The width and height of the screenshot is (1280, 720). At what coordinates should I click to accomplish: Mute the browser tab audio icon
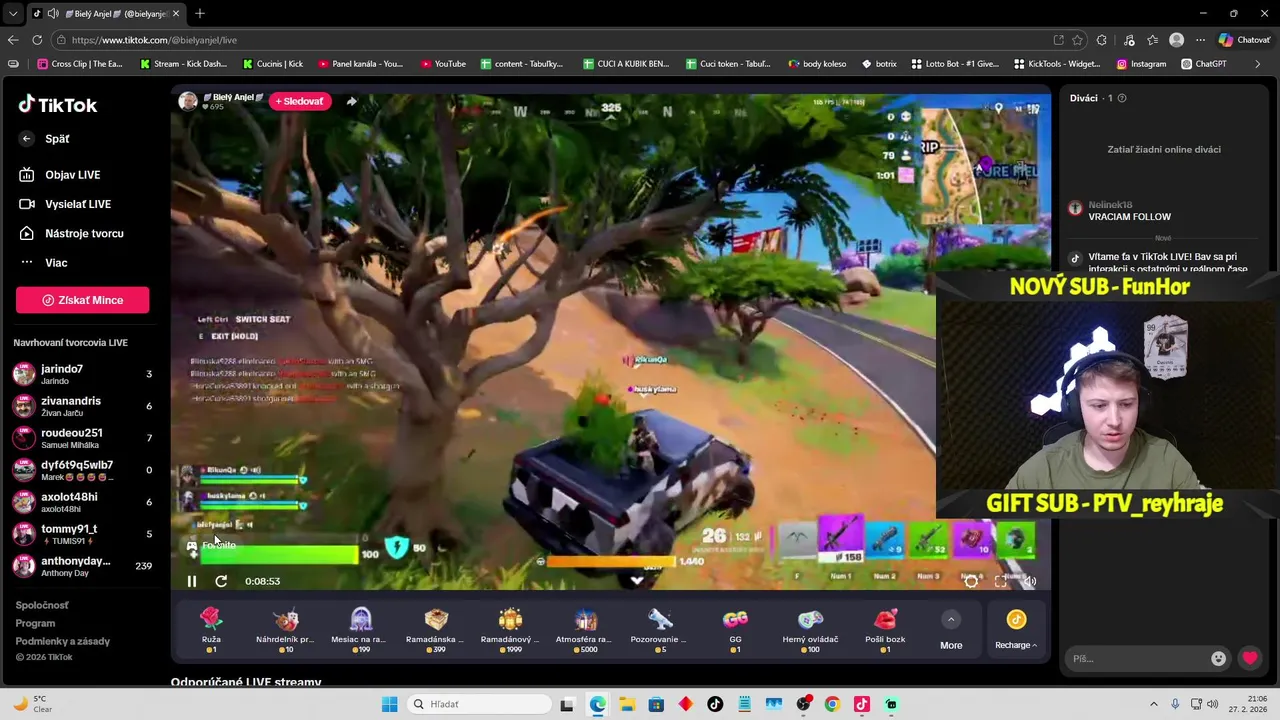(x=53, y=13)
